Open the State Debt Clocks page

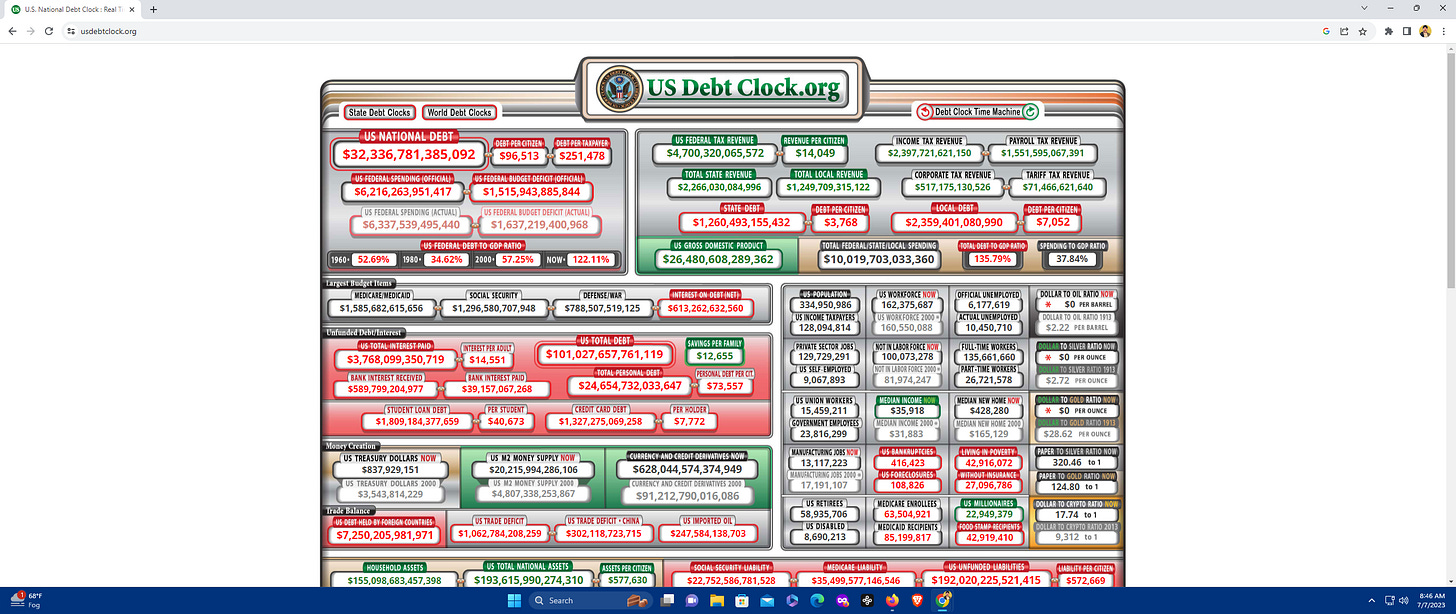(379, 113)
